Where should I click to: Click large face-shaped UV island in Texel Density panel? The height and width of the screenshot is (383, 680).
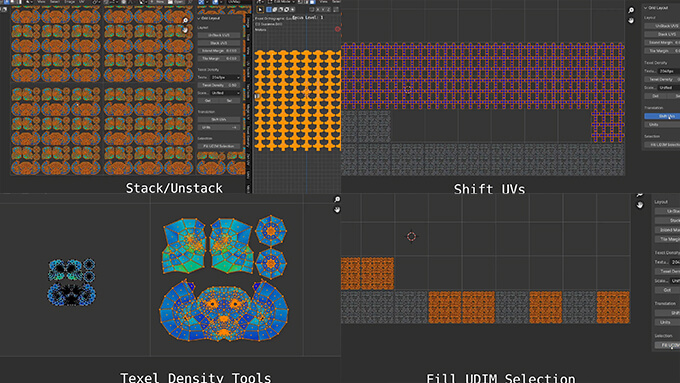point(224,311)
